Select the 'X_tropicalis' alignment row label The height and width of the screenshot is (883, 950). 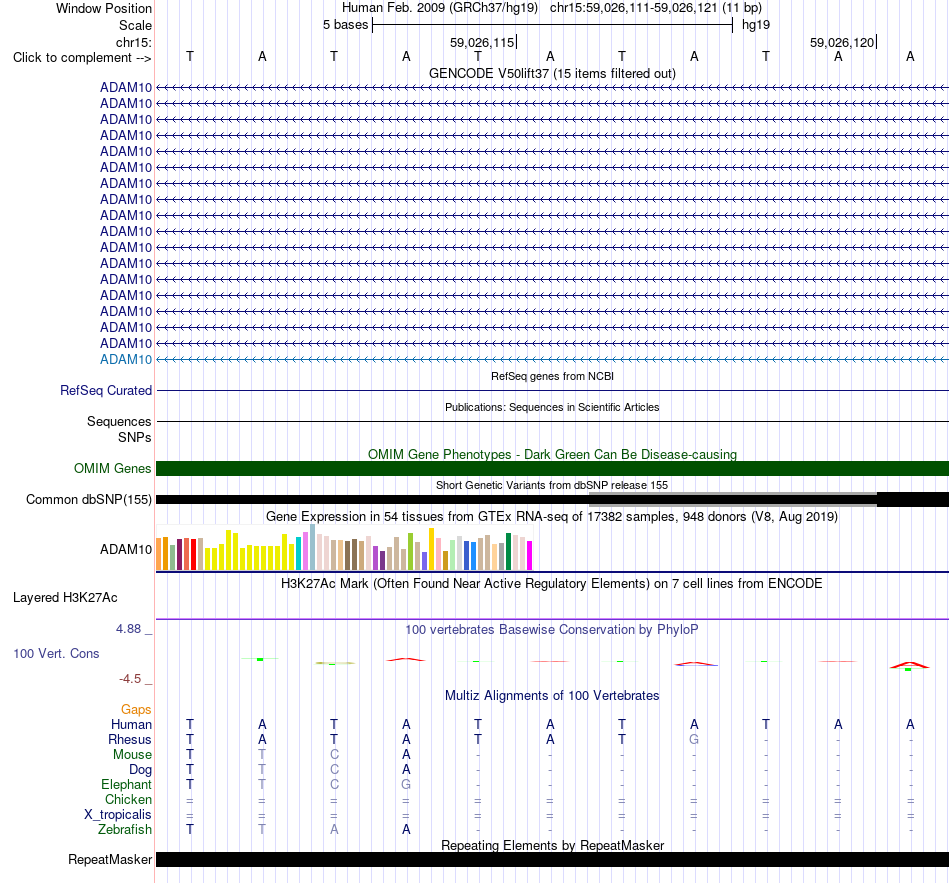click(x=118, y=815)
